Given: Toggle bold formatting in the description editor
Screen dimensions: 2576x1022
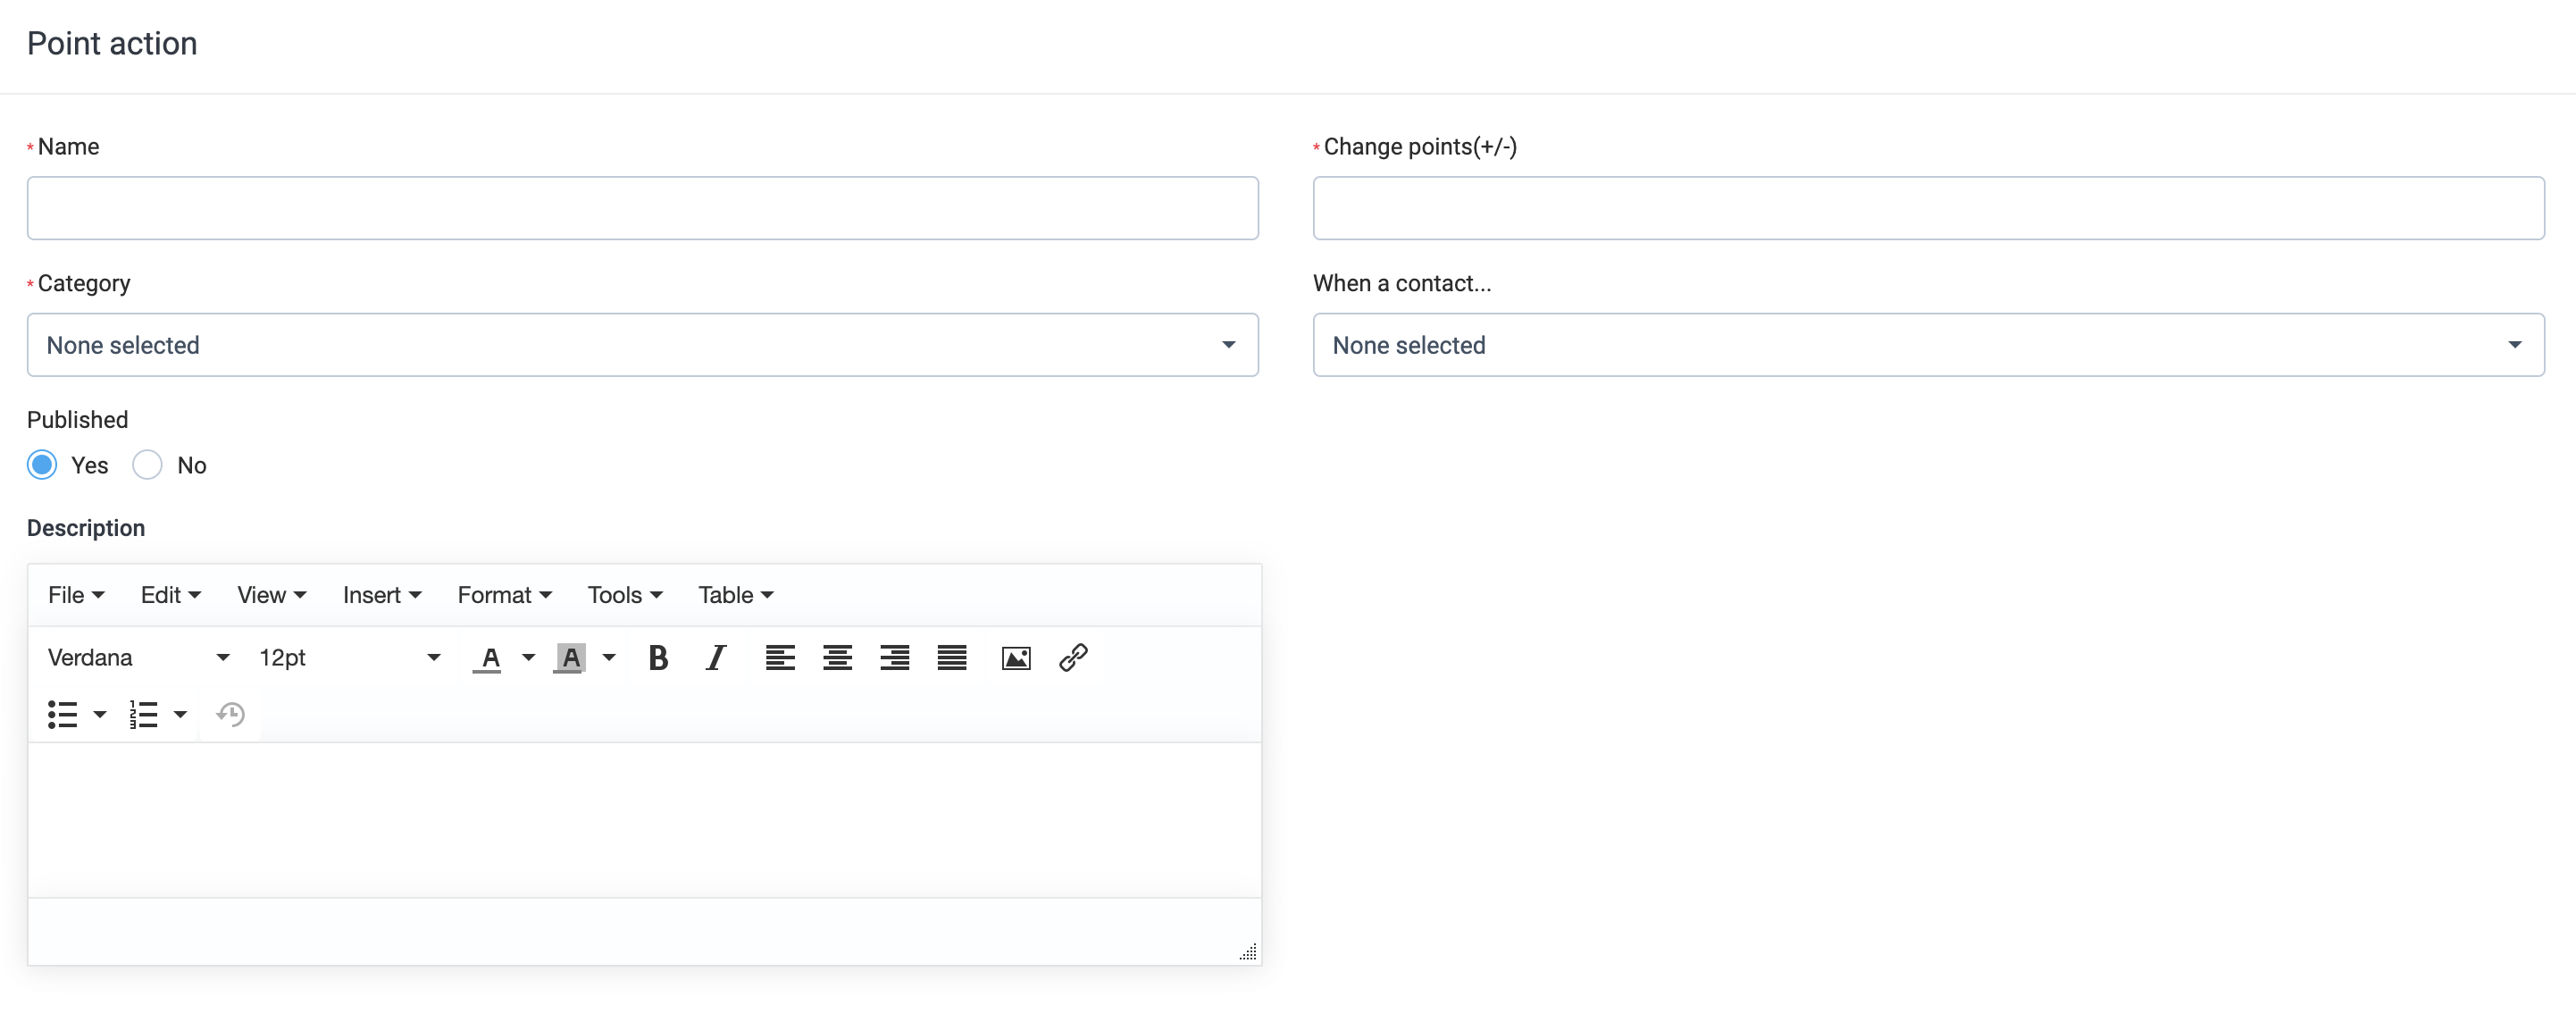Looking at the screenshot, I should 658,658.
